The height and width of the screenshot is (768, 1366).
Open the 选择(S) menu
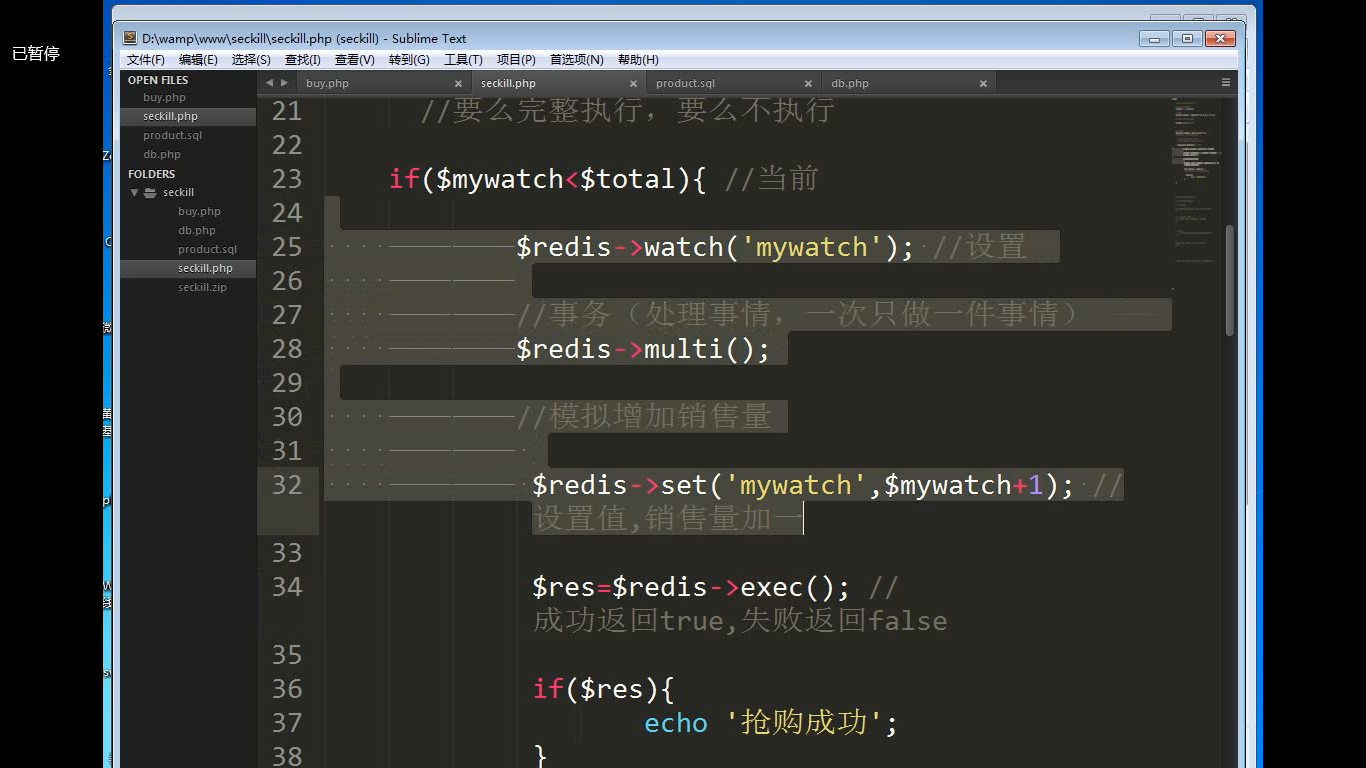(x=251, y=60)
